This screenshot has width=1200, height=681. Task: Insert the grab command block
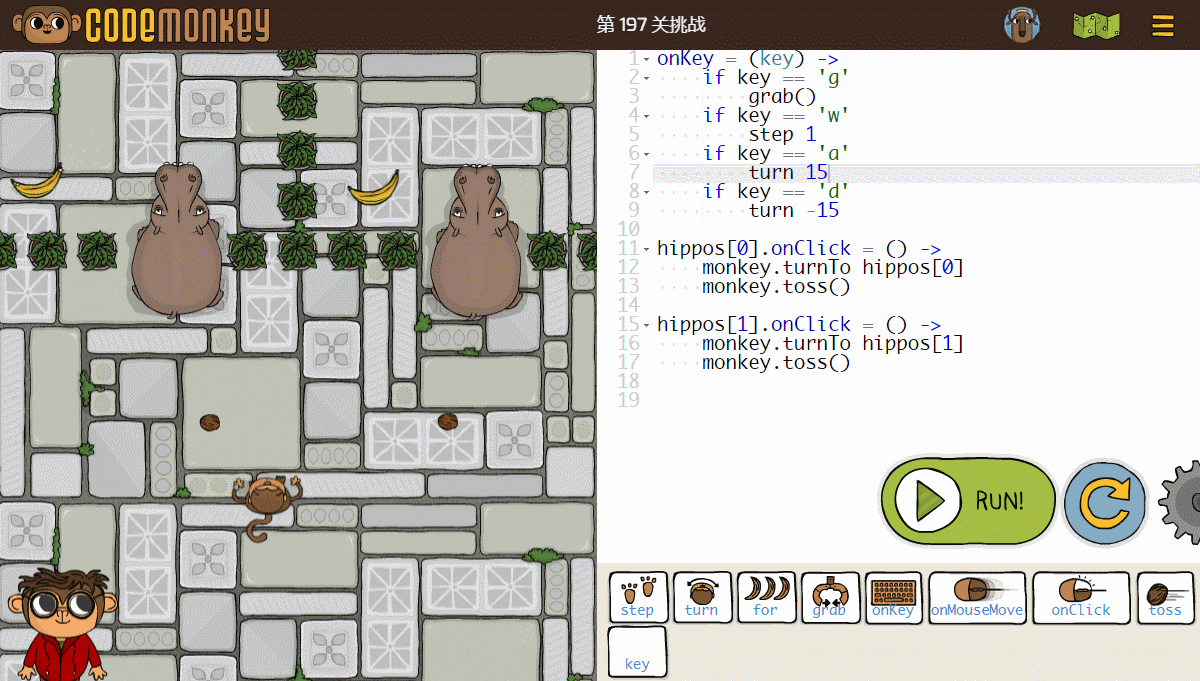(829, 597)
